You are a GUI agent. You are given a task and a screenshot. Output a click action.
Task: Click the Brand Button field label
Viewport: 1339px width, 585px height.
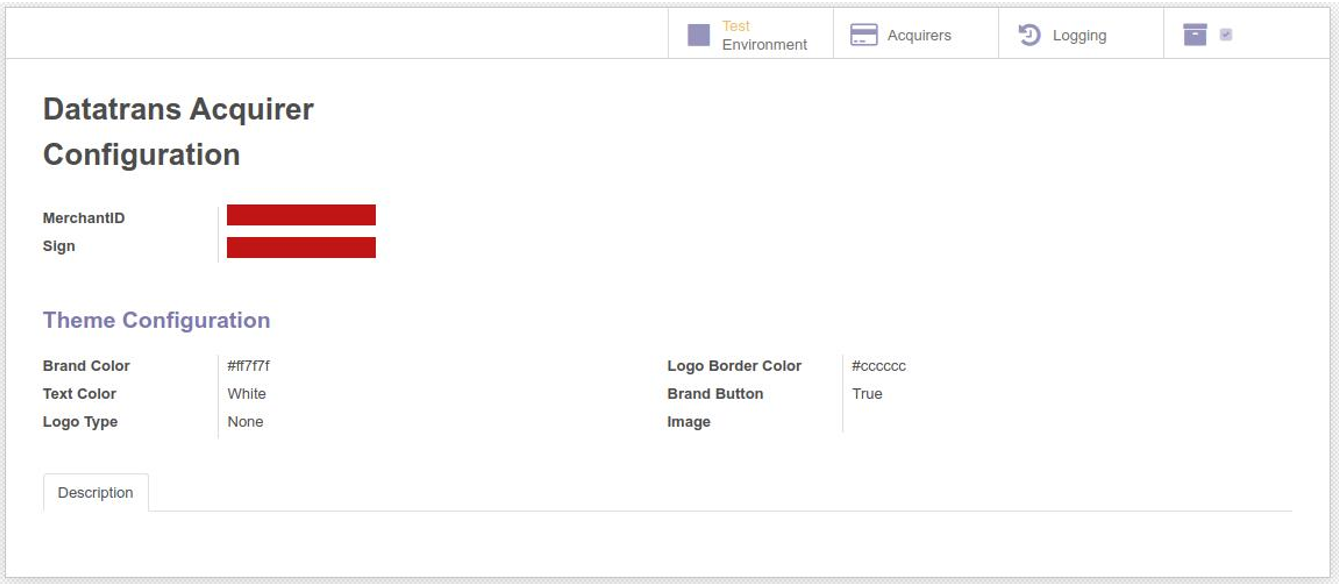(x=715, y=394)
